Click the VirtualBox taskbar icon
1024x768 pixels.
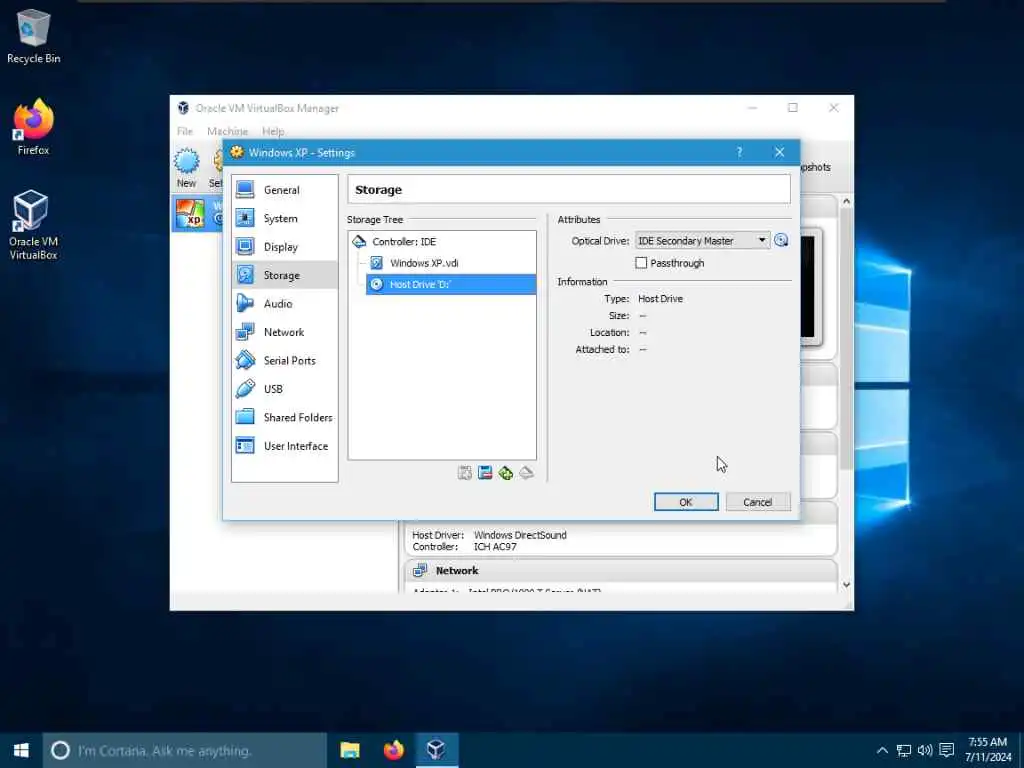436,750
